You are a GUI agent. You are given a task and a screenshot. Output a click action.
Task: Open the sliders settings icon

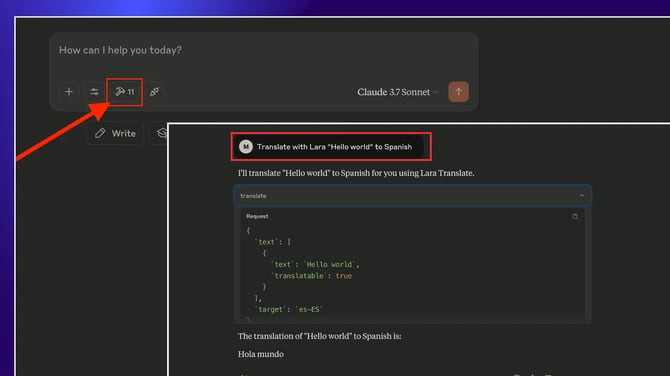[94, 91]
